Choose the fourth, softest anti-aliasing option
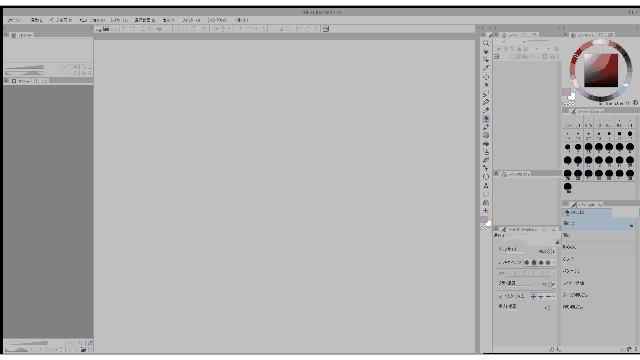The image size is (640, 360). (548, 262)
